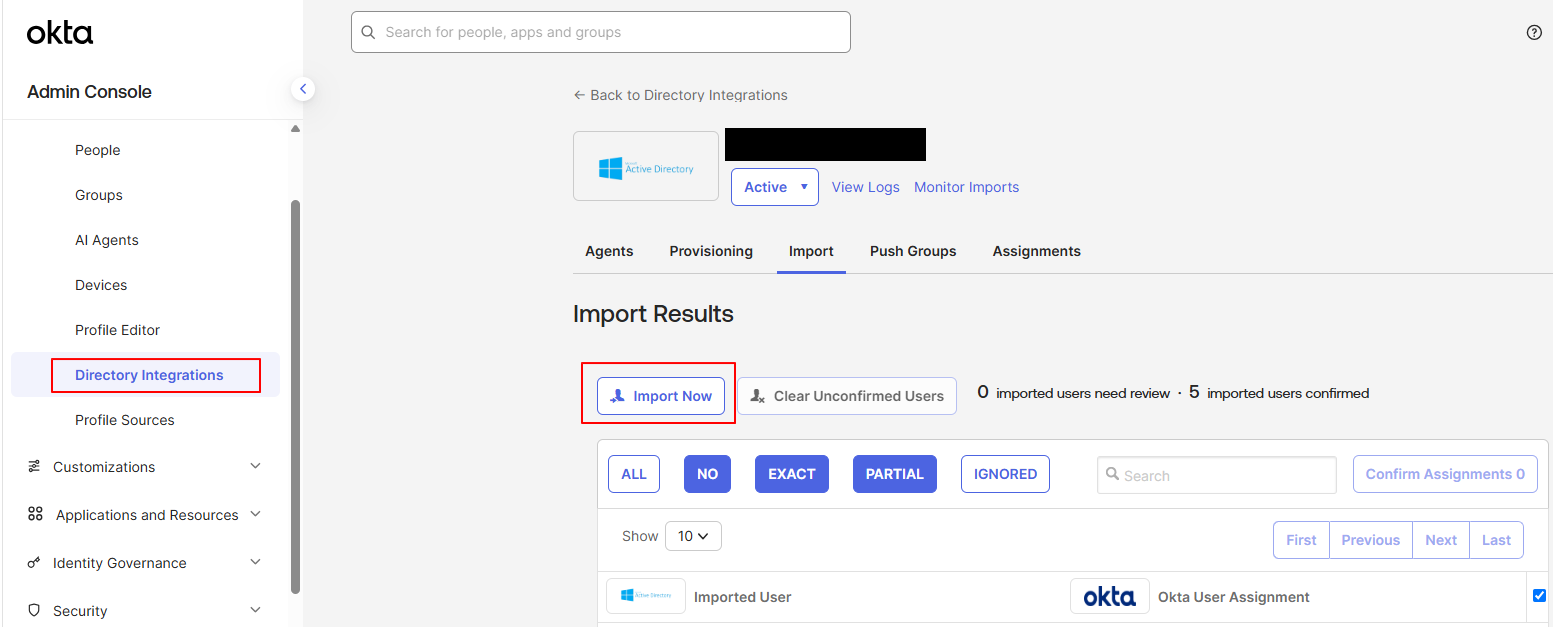1553x627 pixels.
Task: Click the global search field
Action: click(601, 32)
